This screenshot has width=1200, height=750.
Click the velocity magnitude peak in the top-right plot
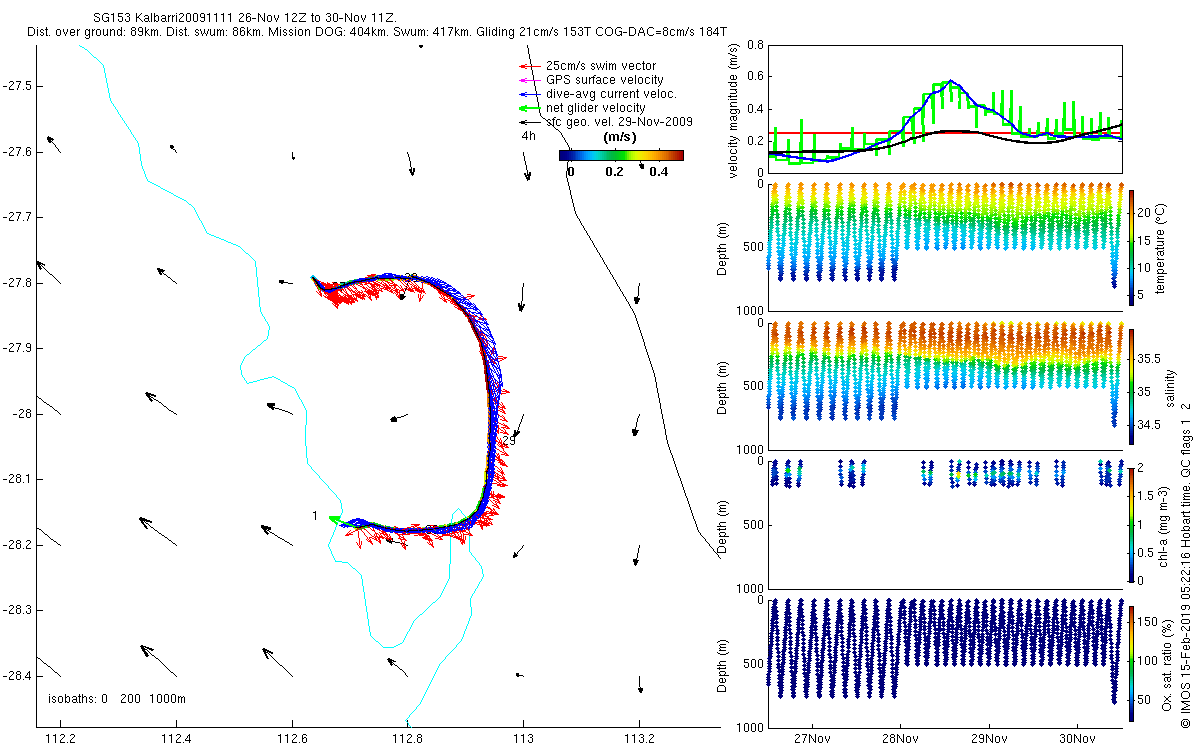pyautogui.click(x=951, y=82)
